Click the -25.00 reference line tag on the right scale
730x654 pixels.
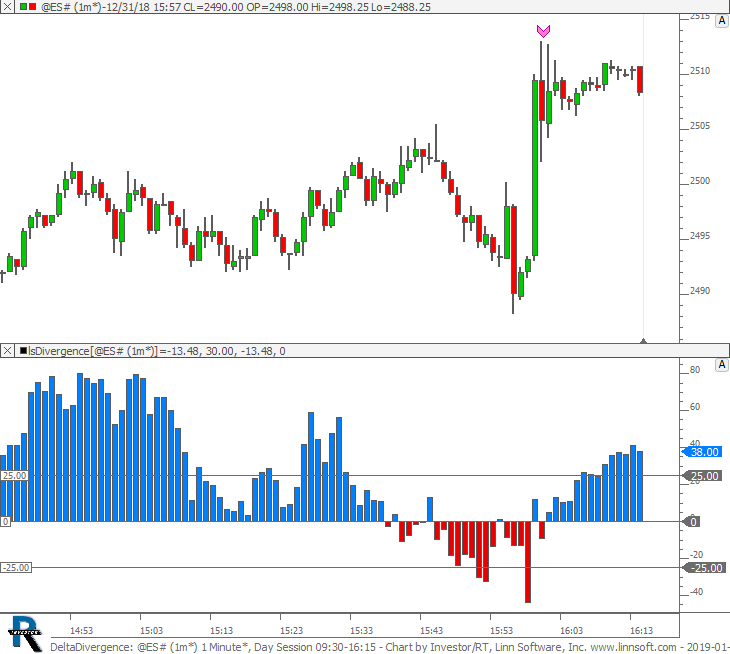point(702,568)
